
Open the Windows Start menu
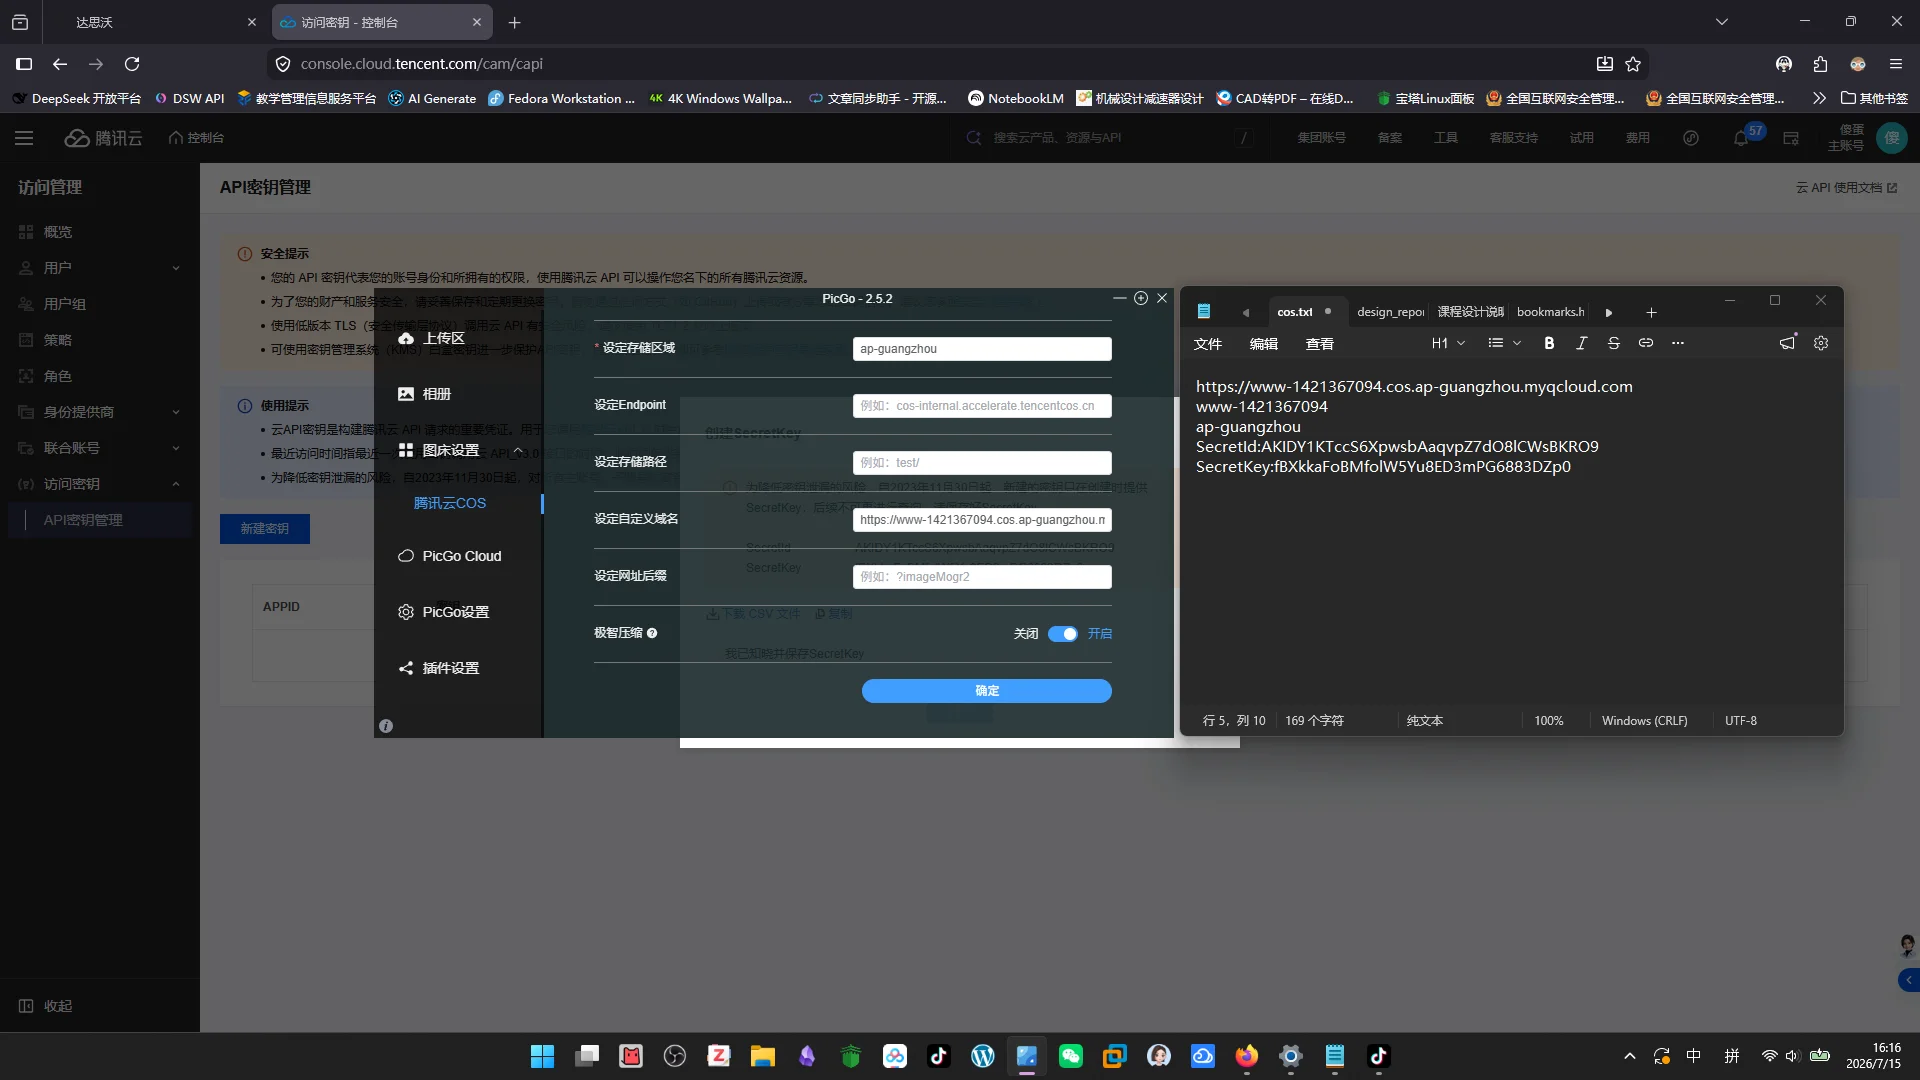(542, 1056)
